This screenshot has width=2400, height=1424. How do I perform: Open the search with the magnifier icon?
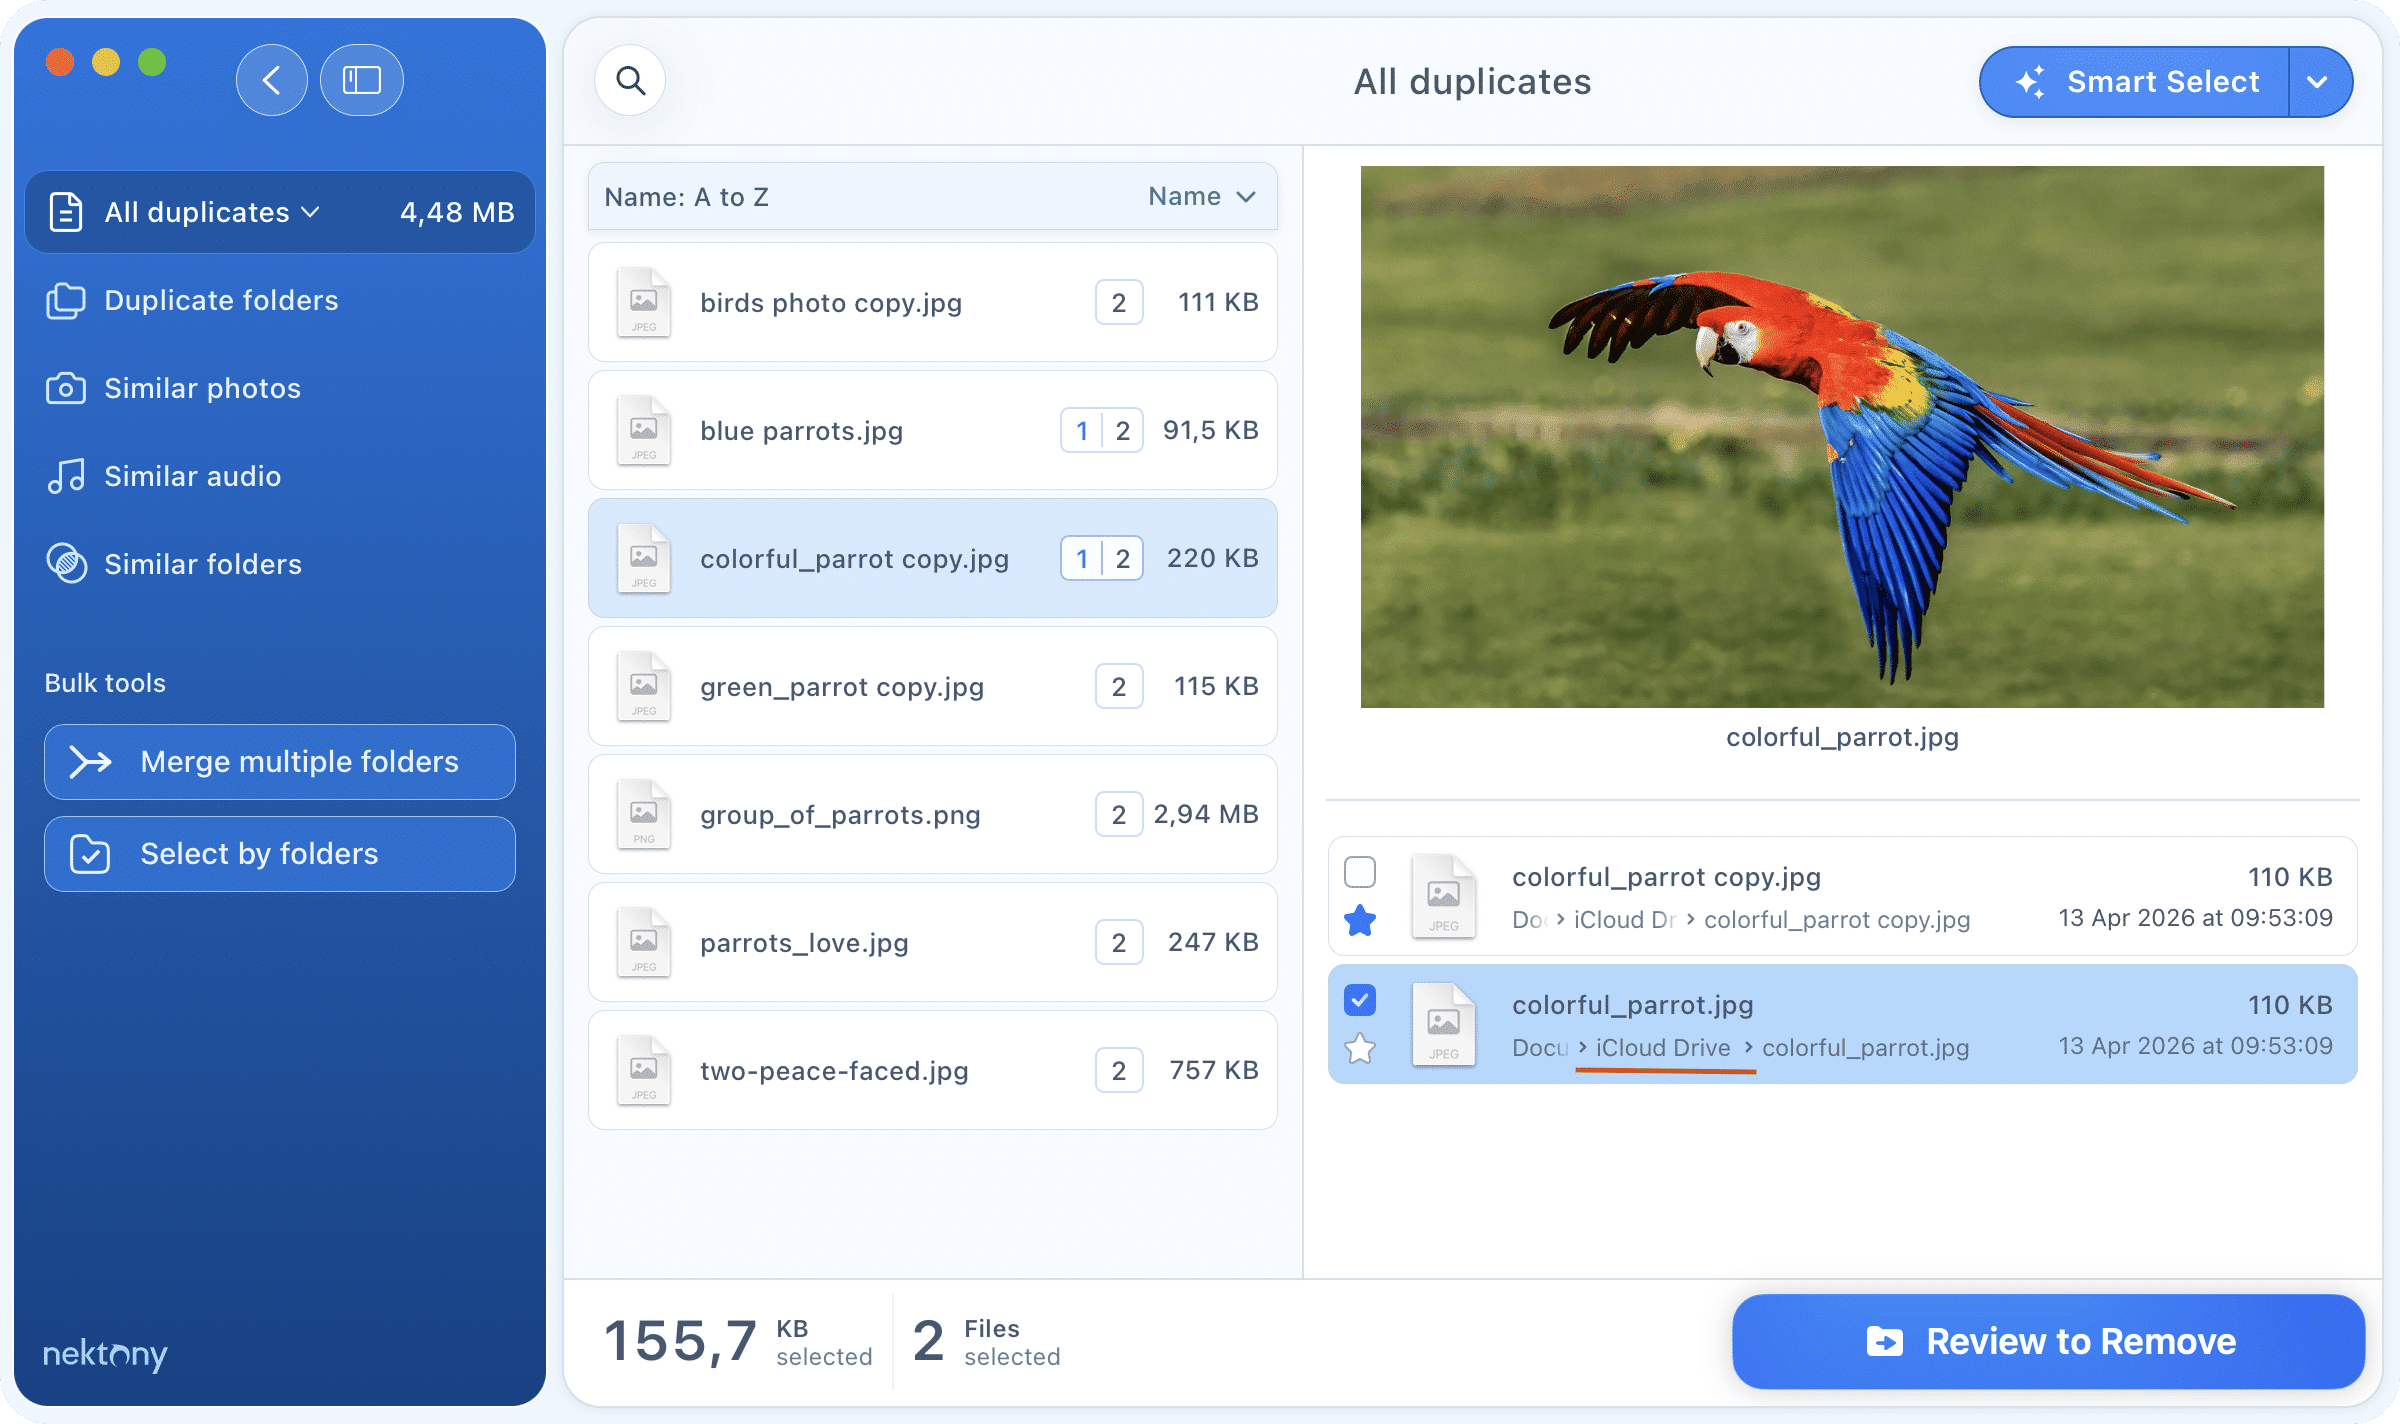click(x=630, y=80)
